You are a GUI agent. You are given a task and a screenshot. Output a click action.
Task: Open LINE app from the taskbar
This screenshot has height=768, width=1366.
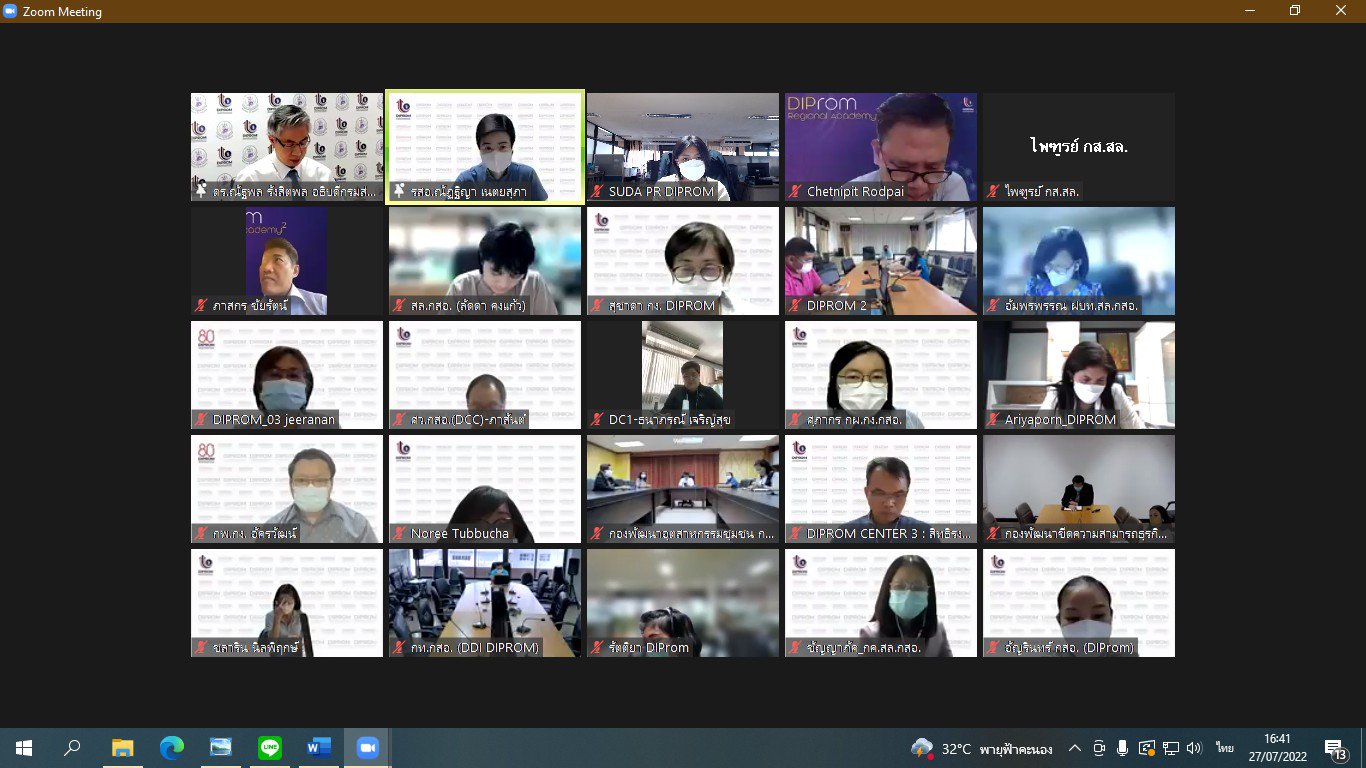(270, 748)
